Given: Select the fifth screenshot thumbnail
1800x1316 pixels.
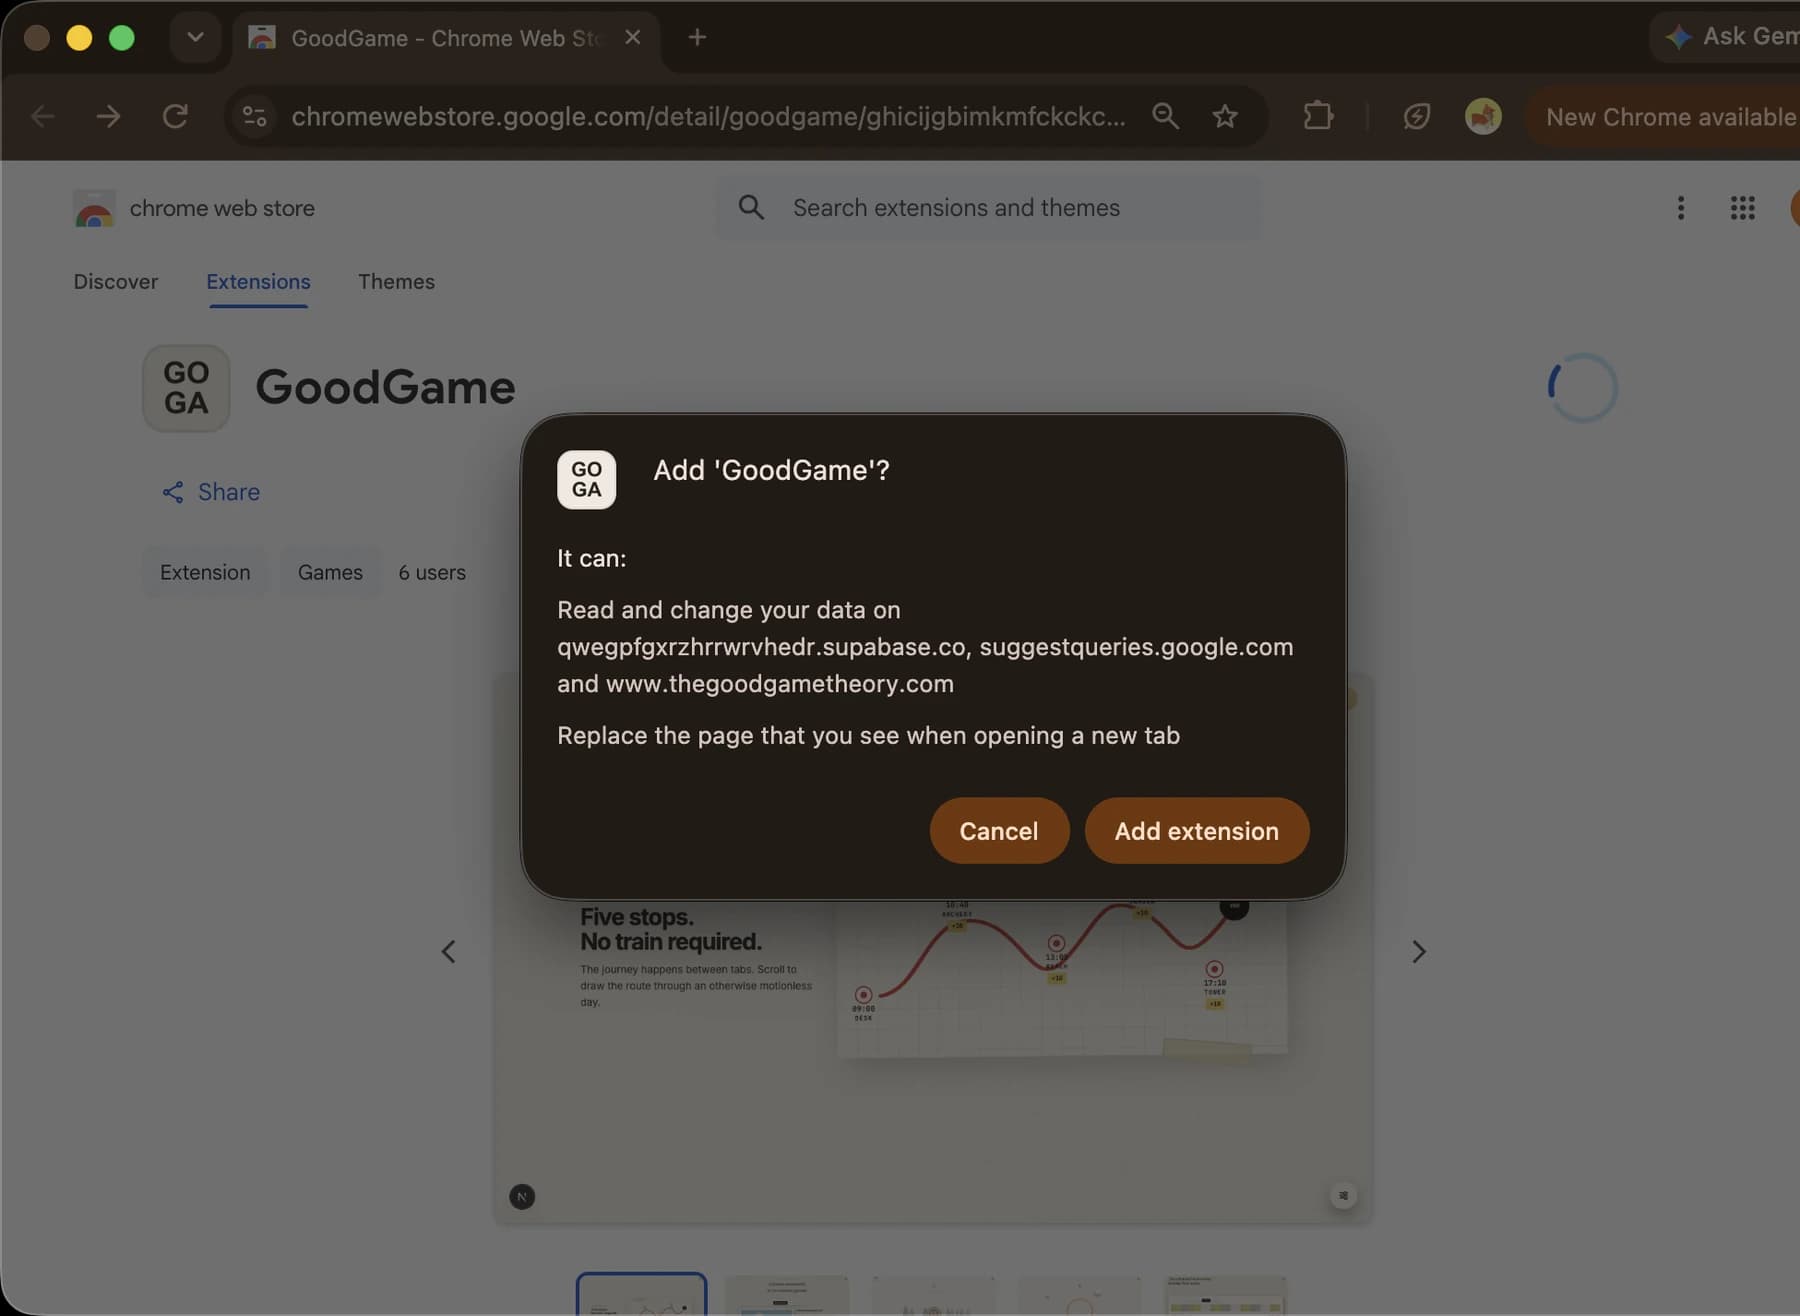Looking at the screenshot, I should point(1225,1295).
